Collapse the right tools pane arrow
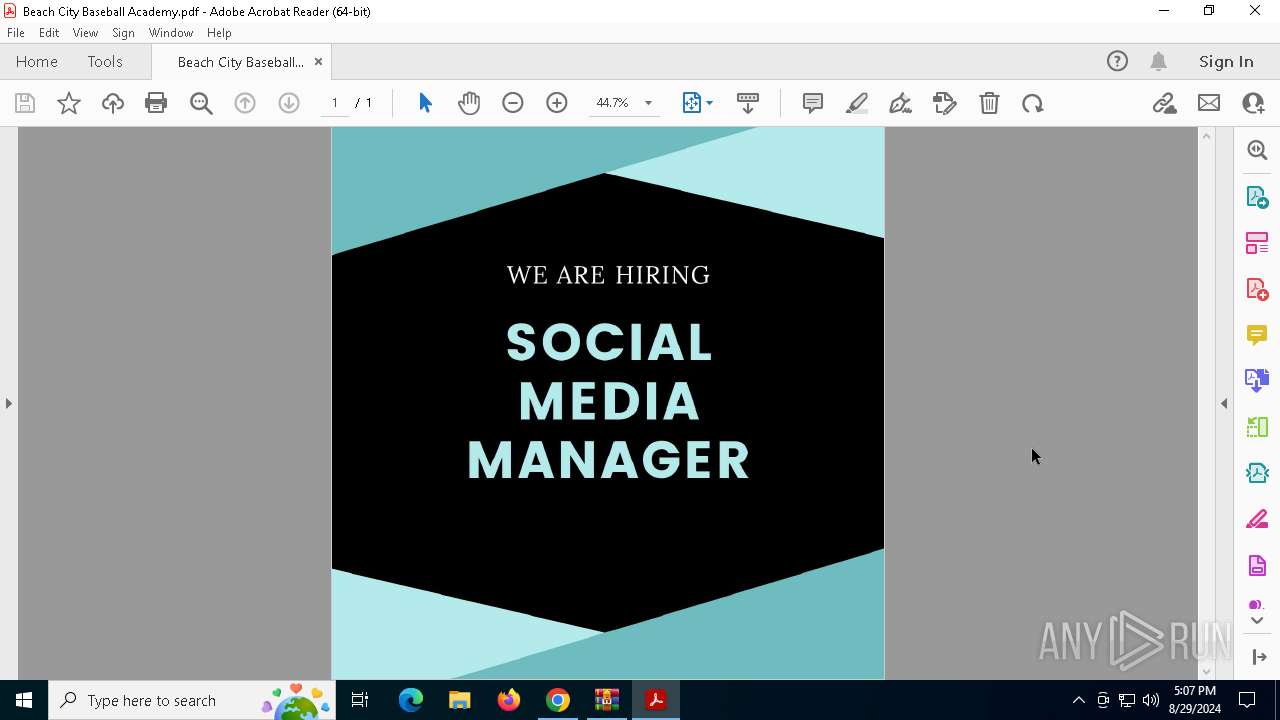1280x720 pixels. tap(1224, 403)
